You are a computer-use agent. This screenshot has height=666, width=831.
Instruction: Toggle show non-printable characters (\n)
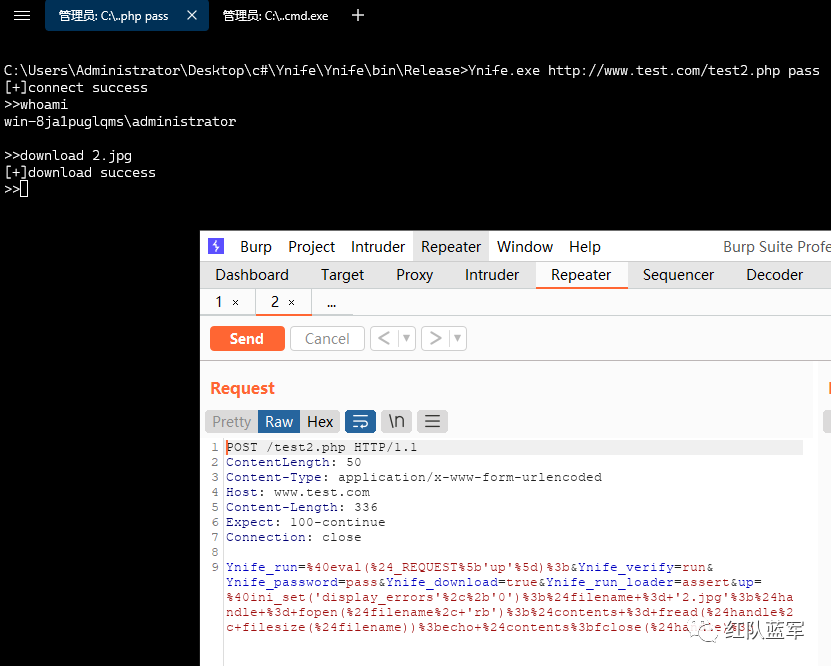(396, 422)
